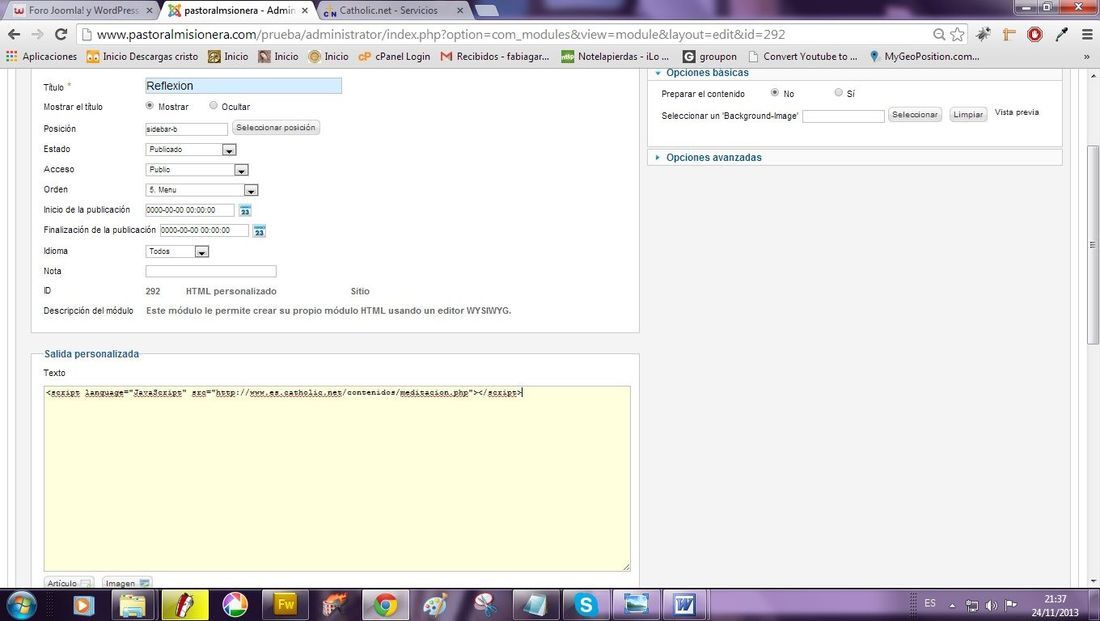Go back with the browser back arrow
The image size is (1100, 621).
(x=14, y=34)
